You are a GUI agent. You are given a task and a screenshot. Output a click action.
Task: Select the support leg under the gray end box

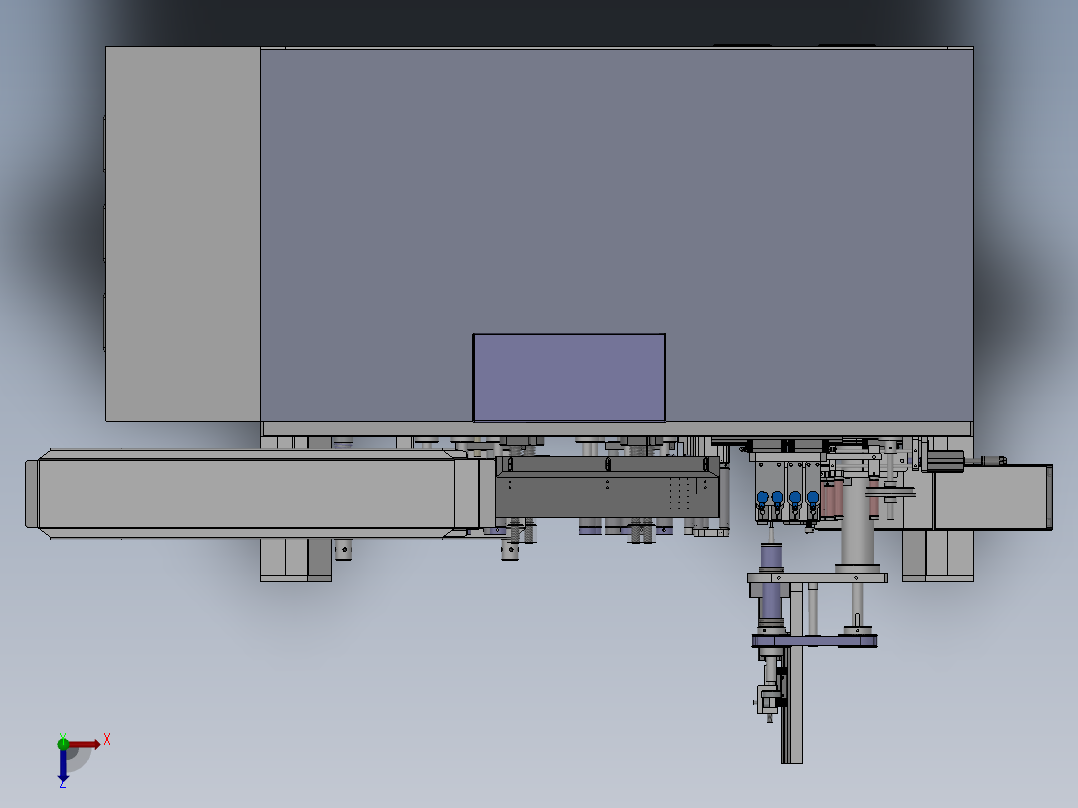tap(938, 555)
